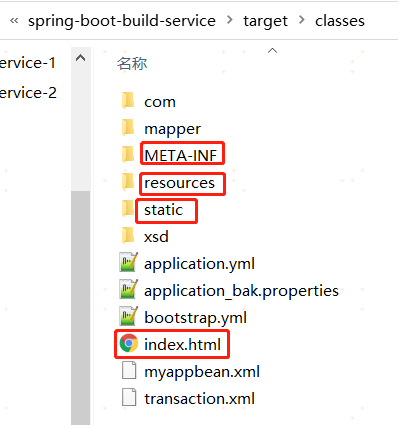Select the application.yml file name
The width and height of the screenshot is (398, 425).
click(199, 264)
